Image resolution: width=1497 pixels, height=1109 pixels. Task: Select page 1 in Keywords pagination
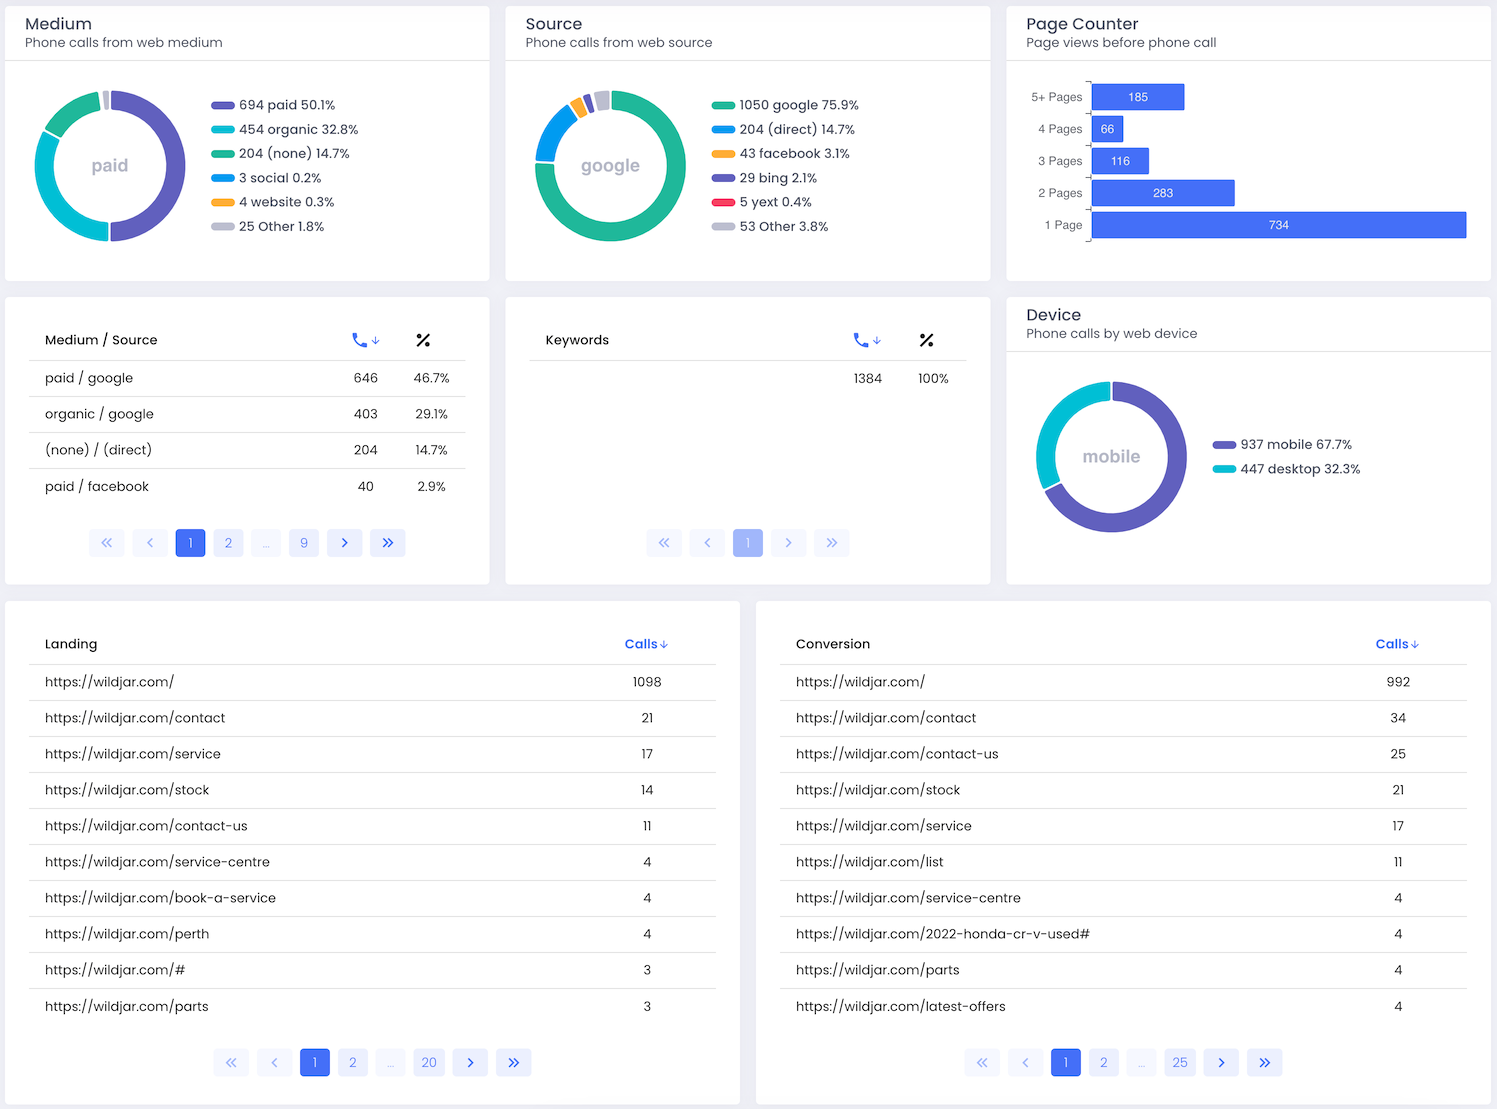748,543
